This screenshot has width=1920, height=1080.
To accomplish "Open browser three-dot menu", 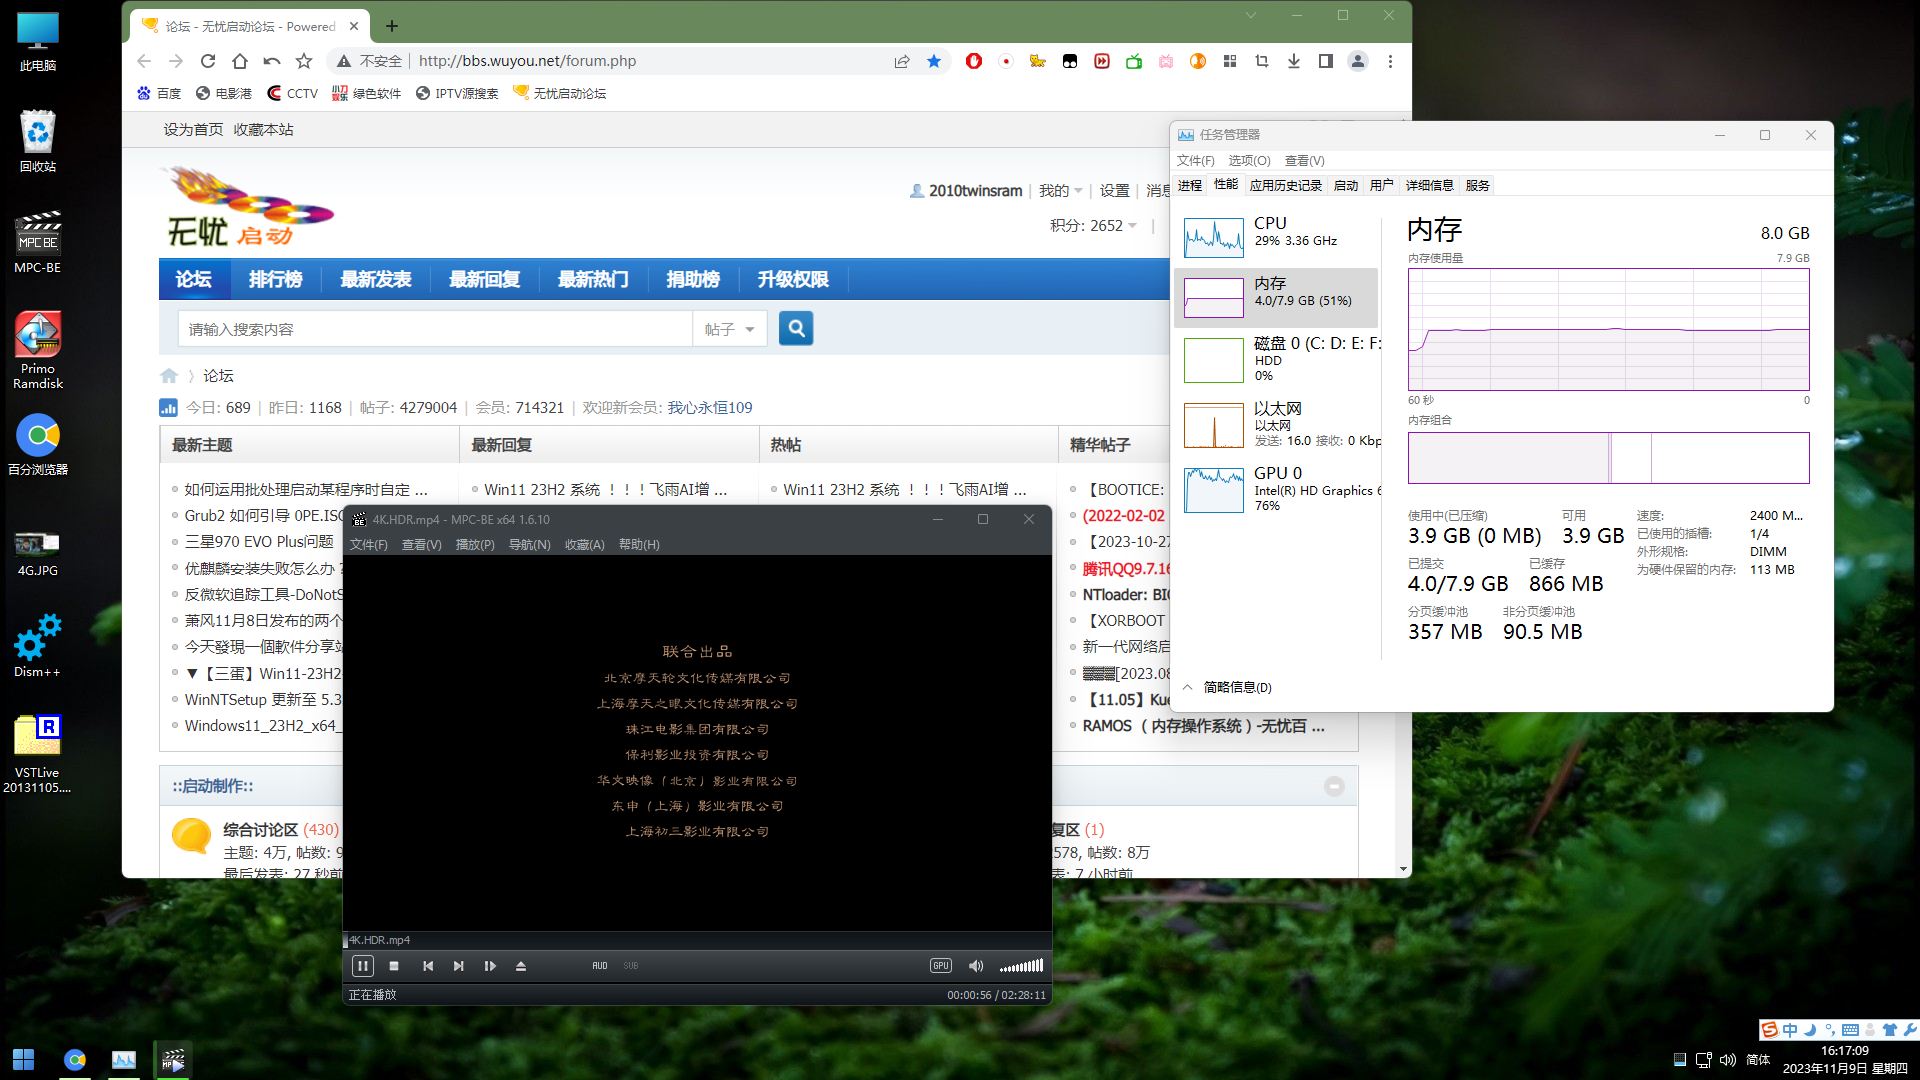I will [1390, 61].
